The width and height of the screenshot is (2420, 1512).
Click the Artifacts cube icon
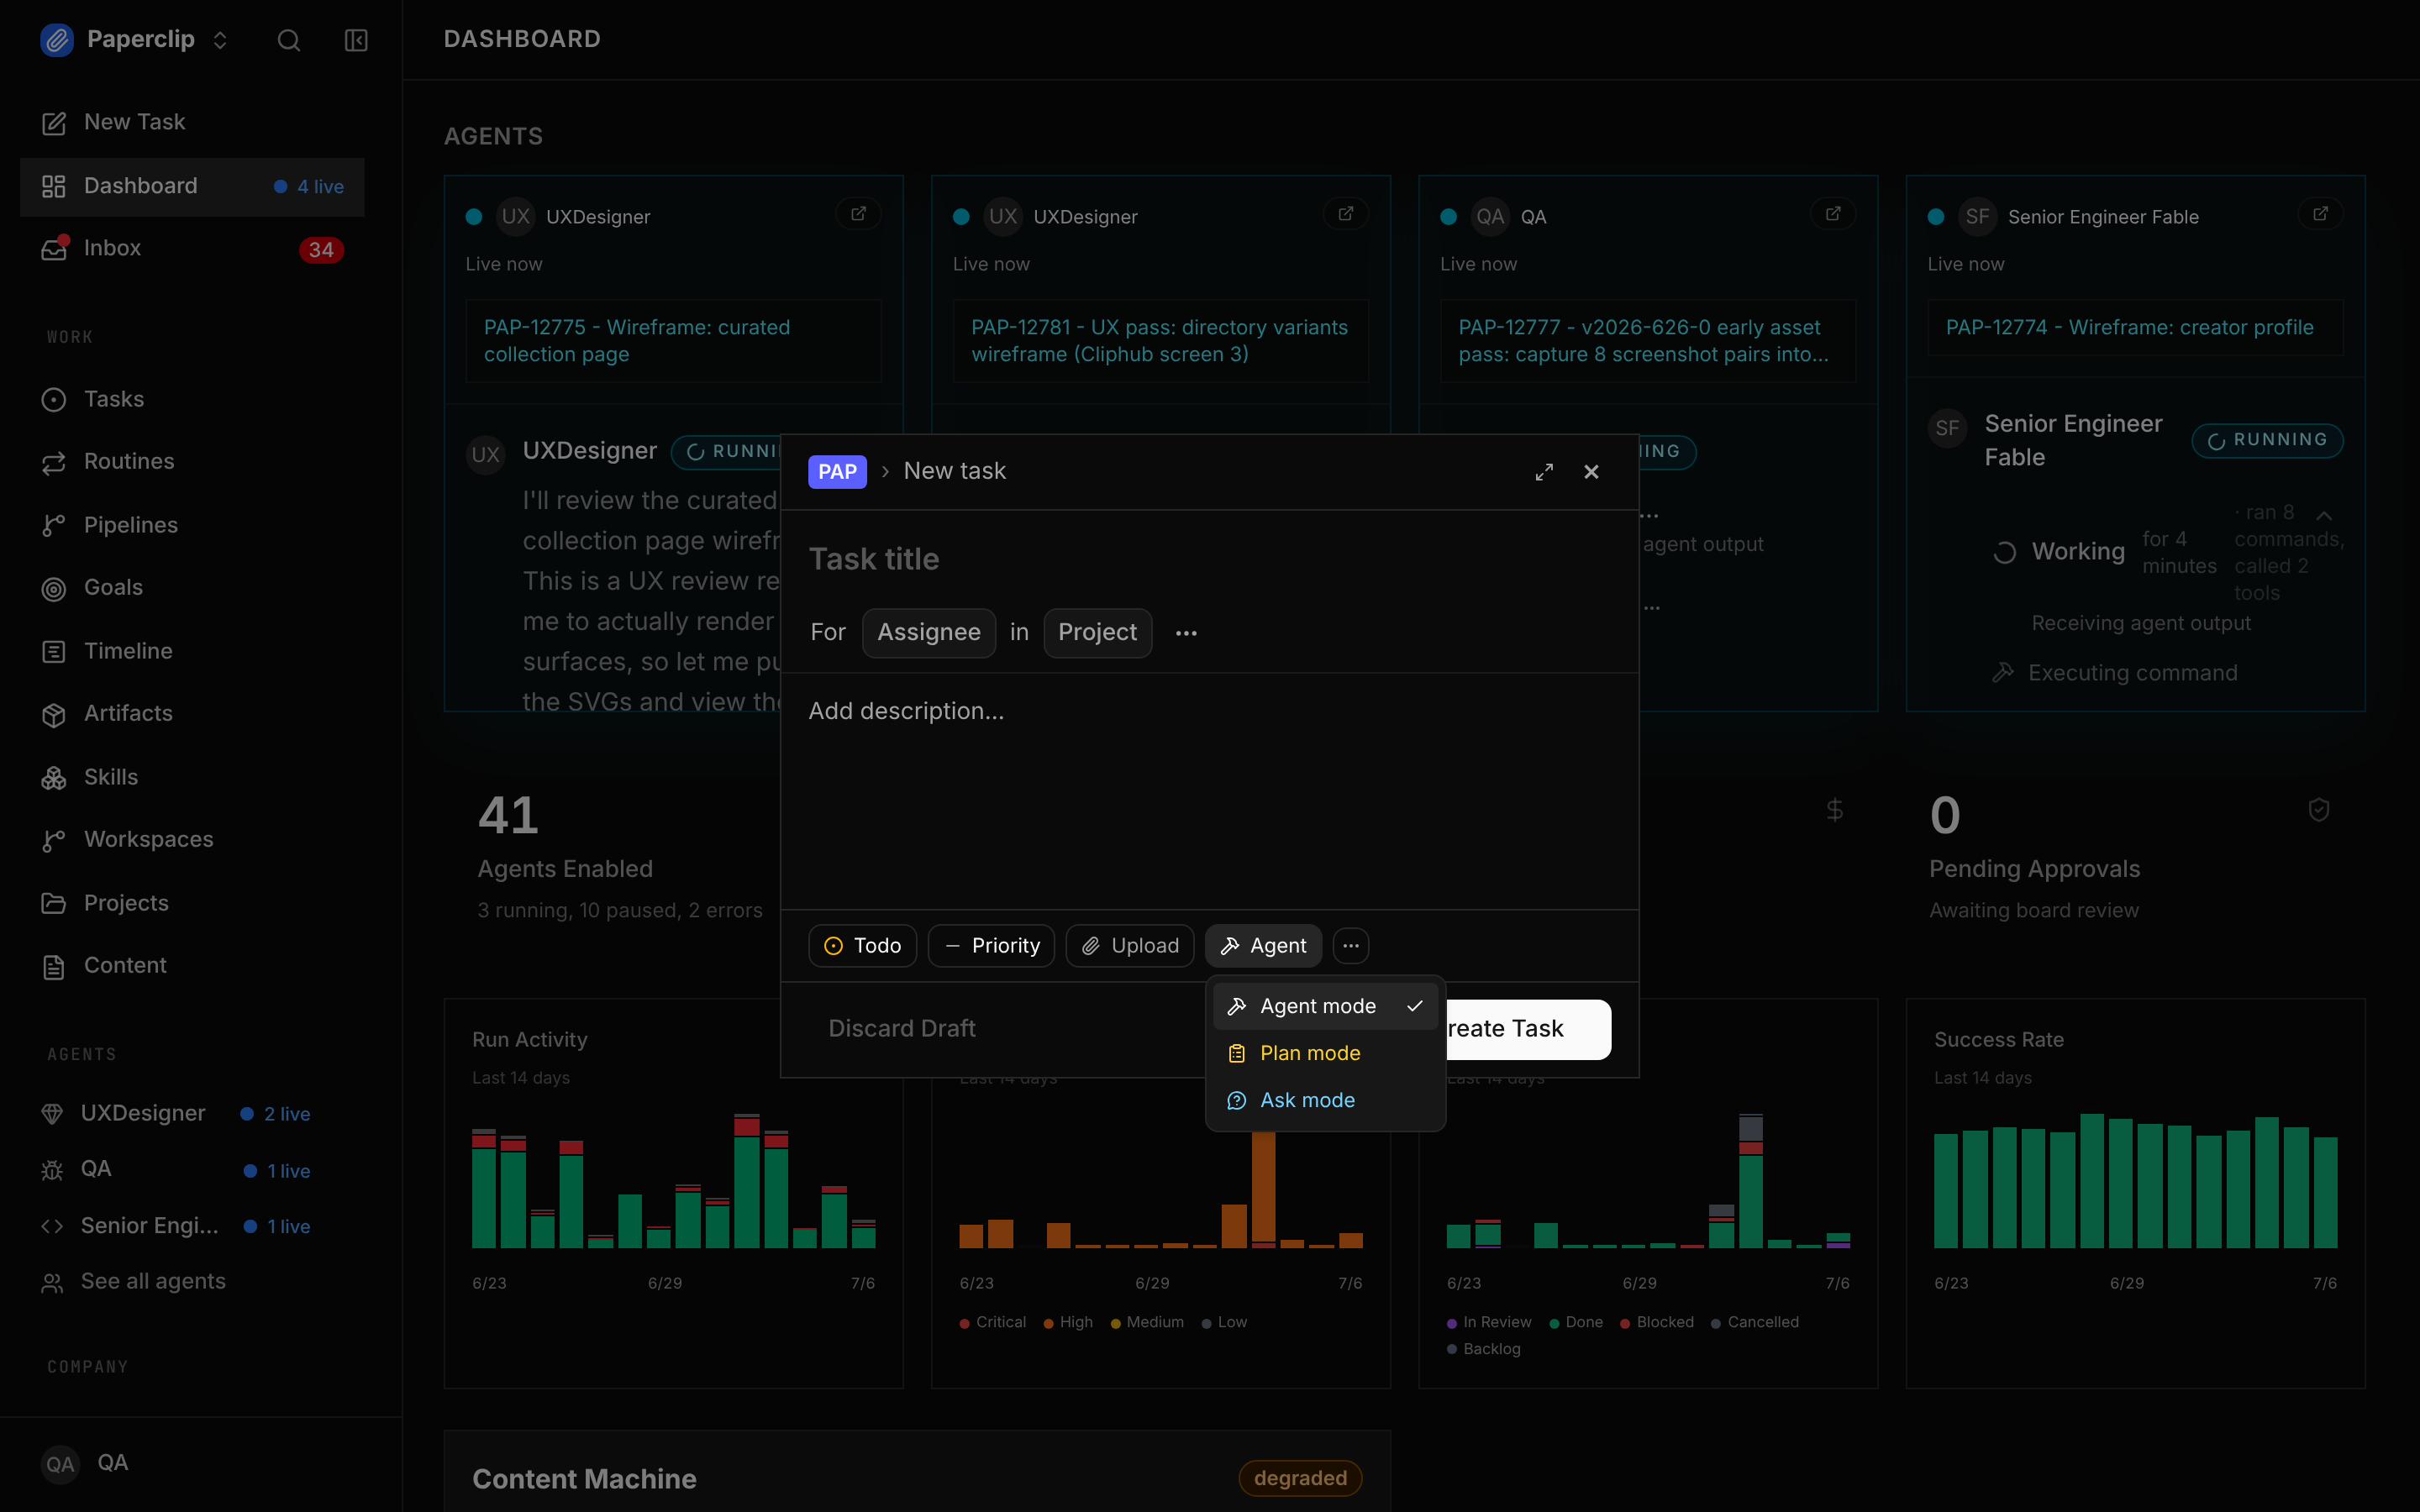(x=54, y=714)
